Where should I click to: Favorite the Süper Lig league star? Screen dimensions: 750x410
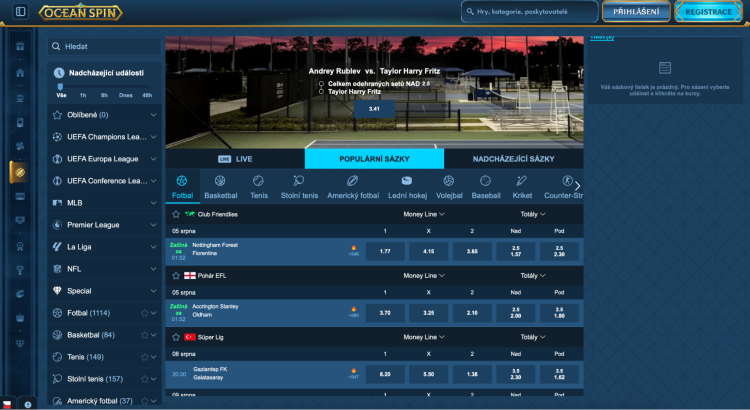tap(176, 337)
